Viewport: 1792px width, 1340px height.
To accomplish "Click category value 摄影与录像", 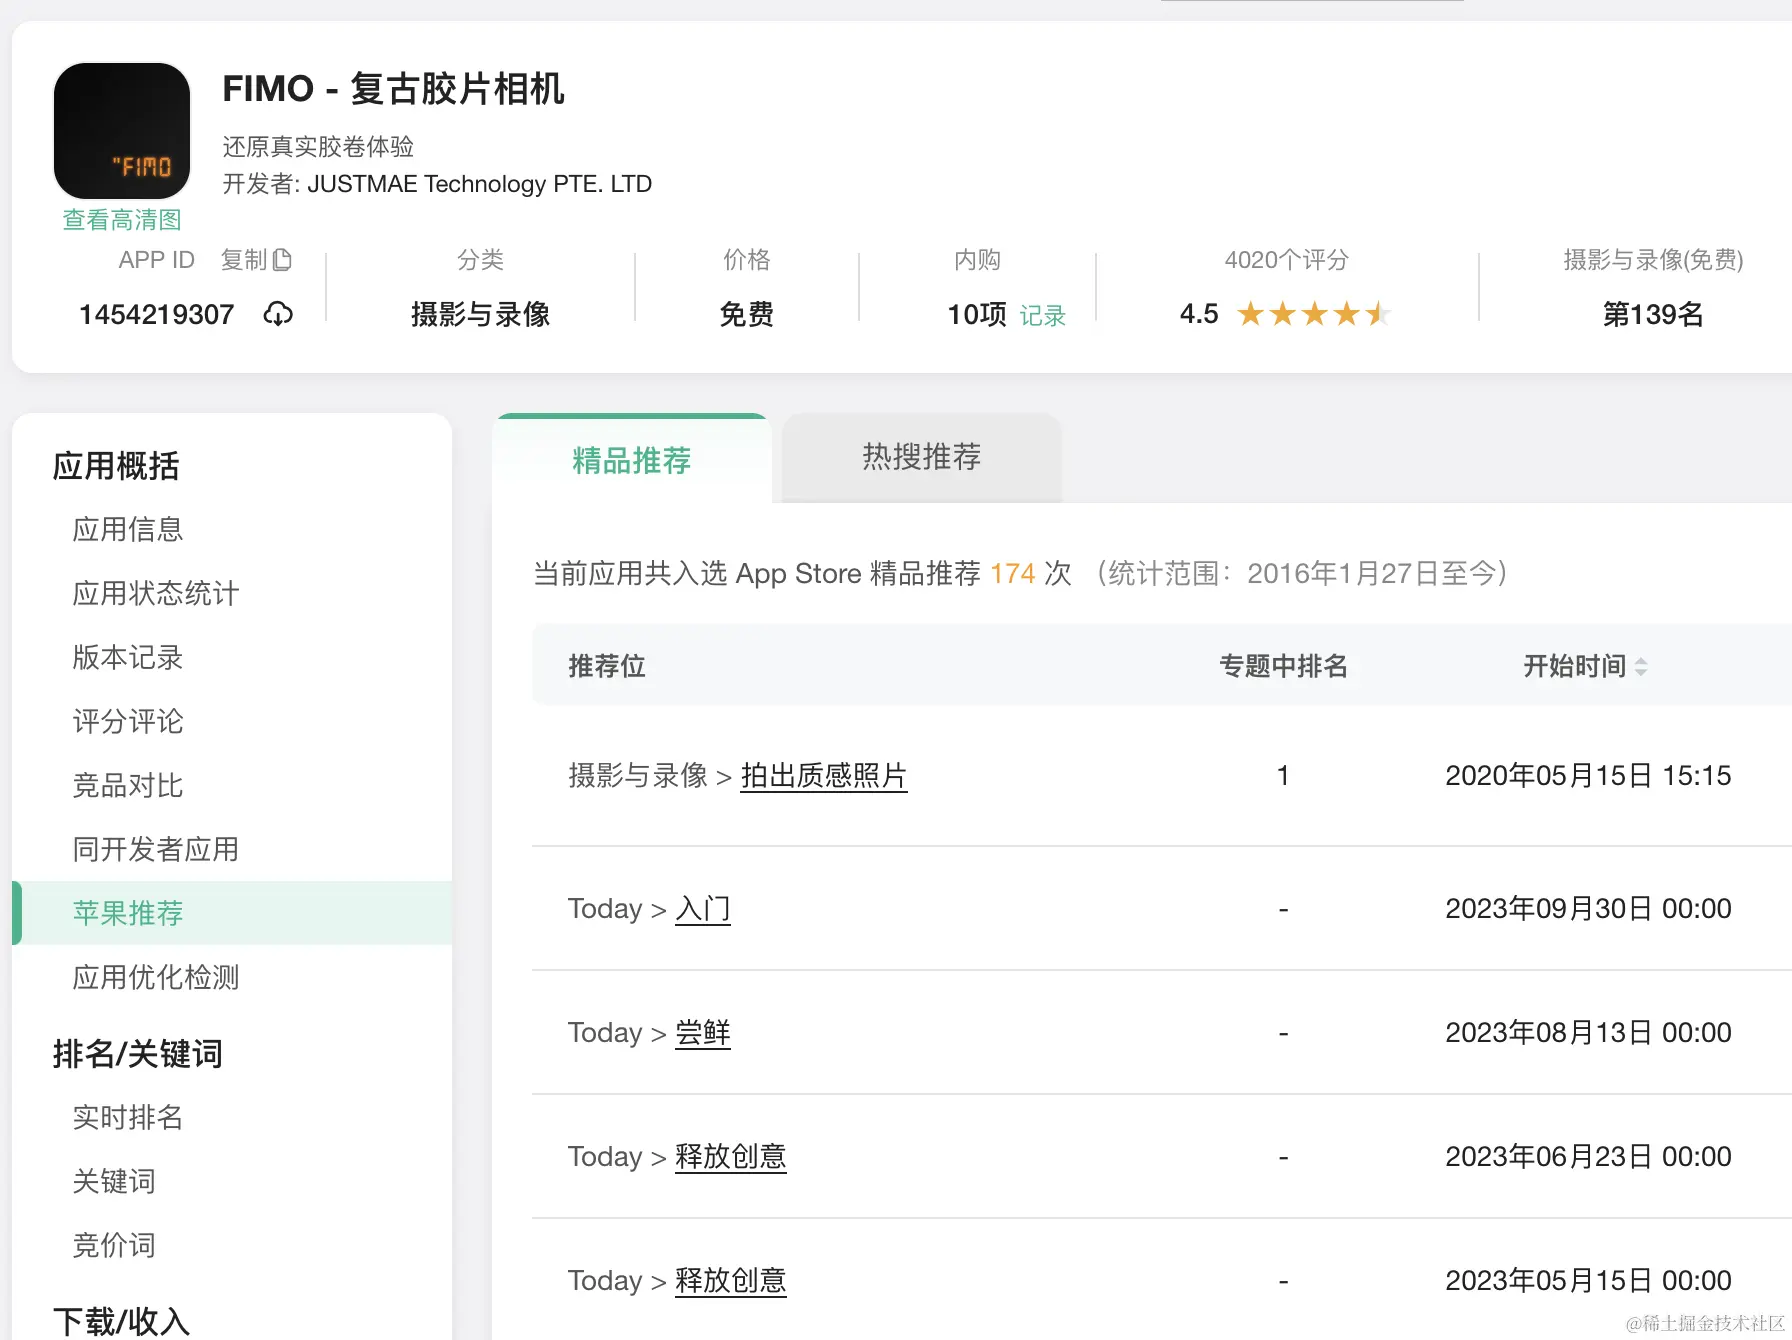I will 481,315.
